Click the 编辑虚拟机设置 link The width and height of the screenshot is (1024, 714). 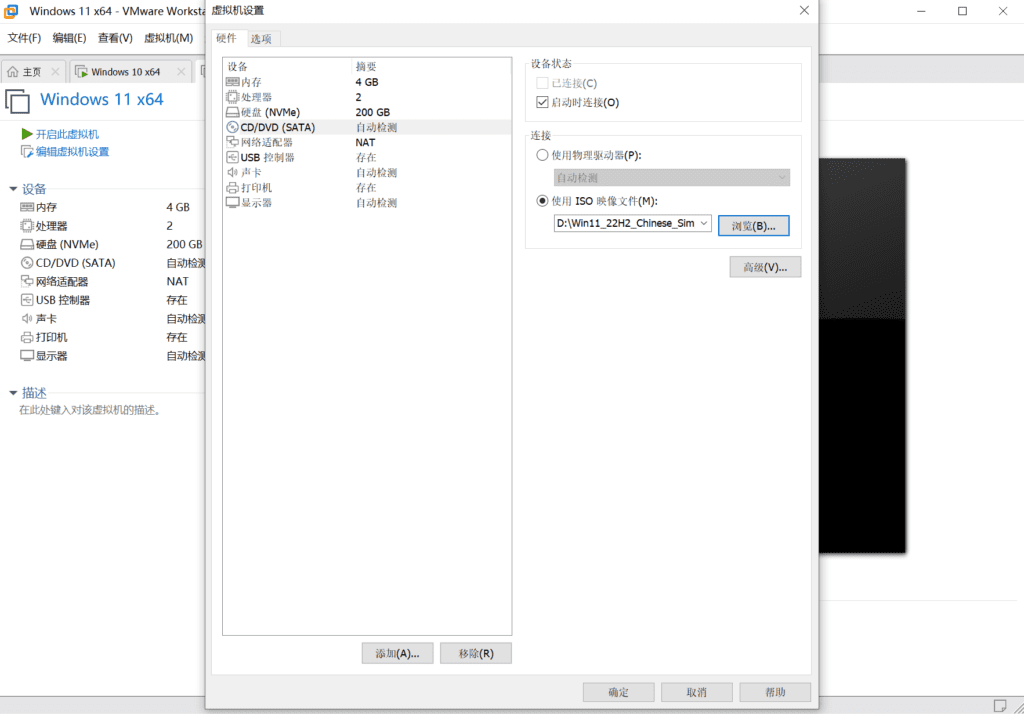pos(72,152)
